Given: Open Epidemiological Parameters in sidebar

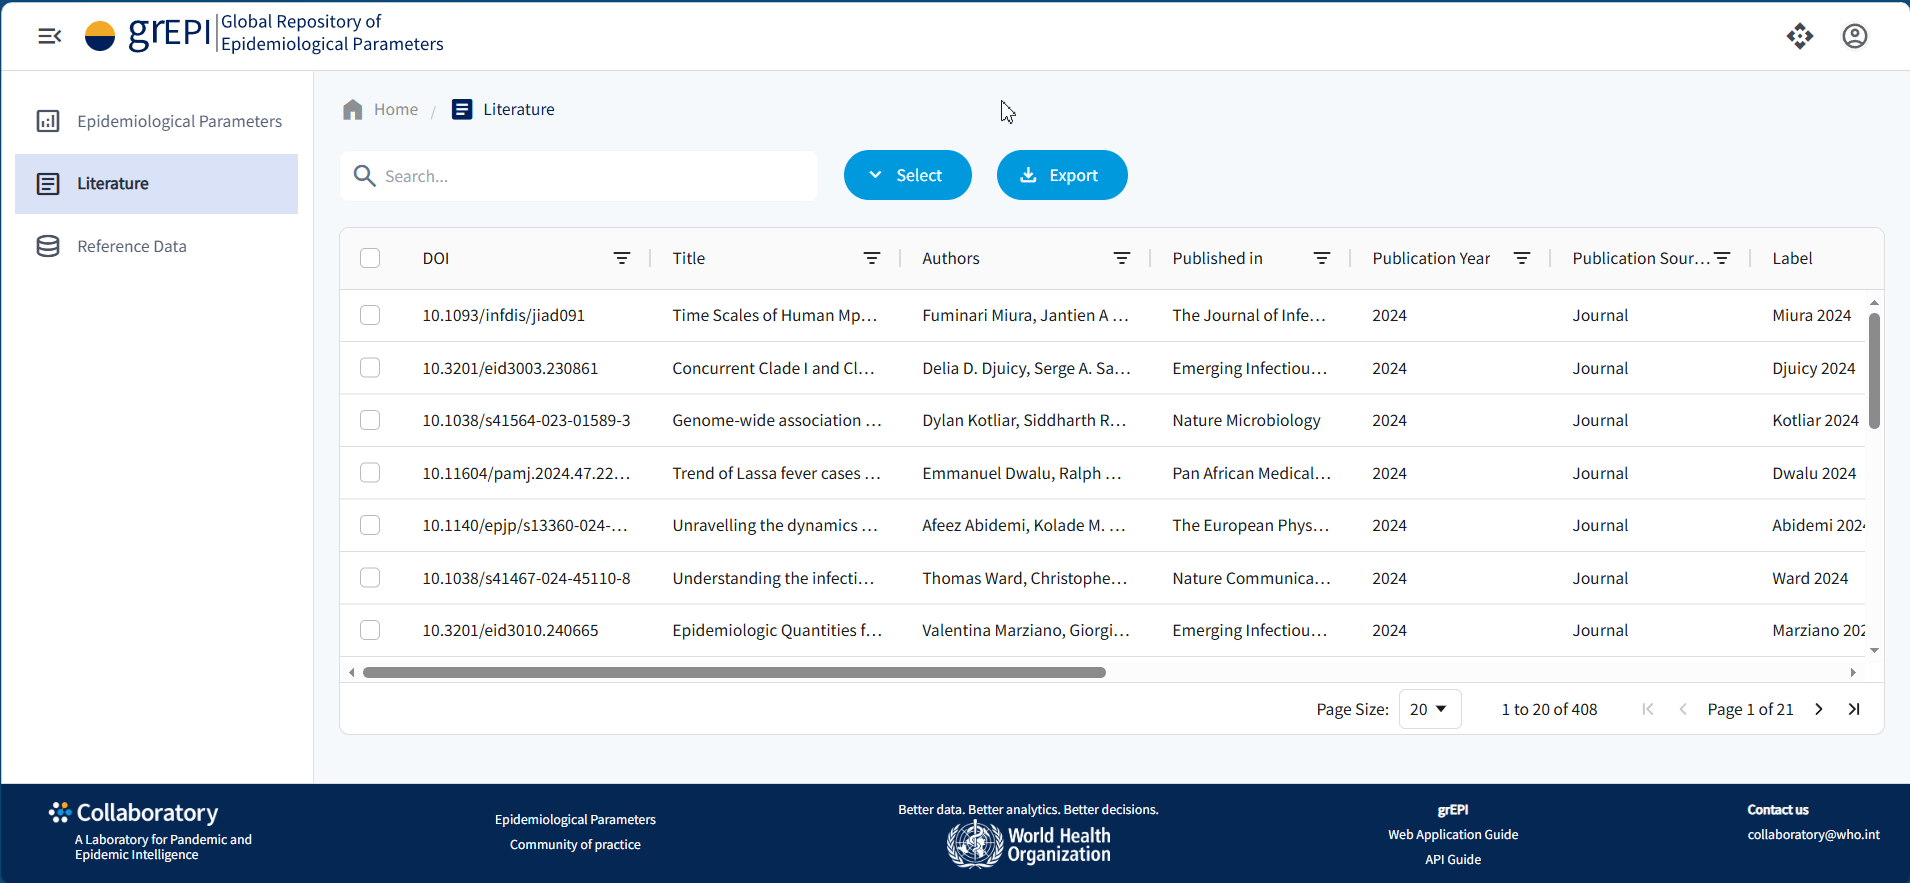Looking at the screenshot, I should pos(157,121).
